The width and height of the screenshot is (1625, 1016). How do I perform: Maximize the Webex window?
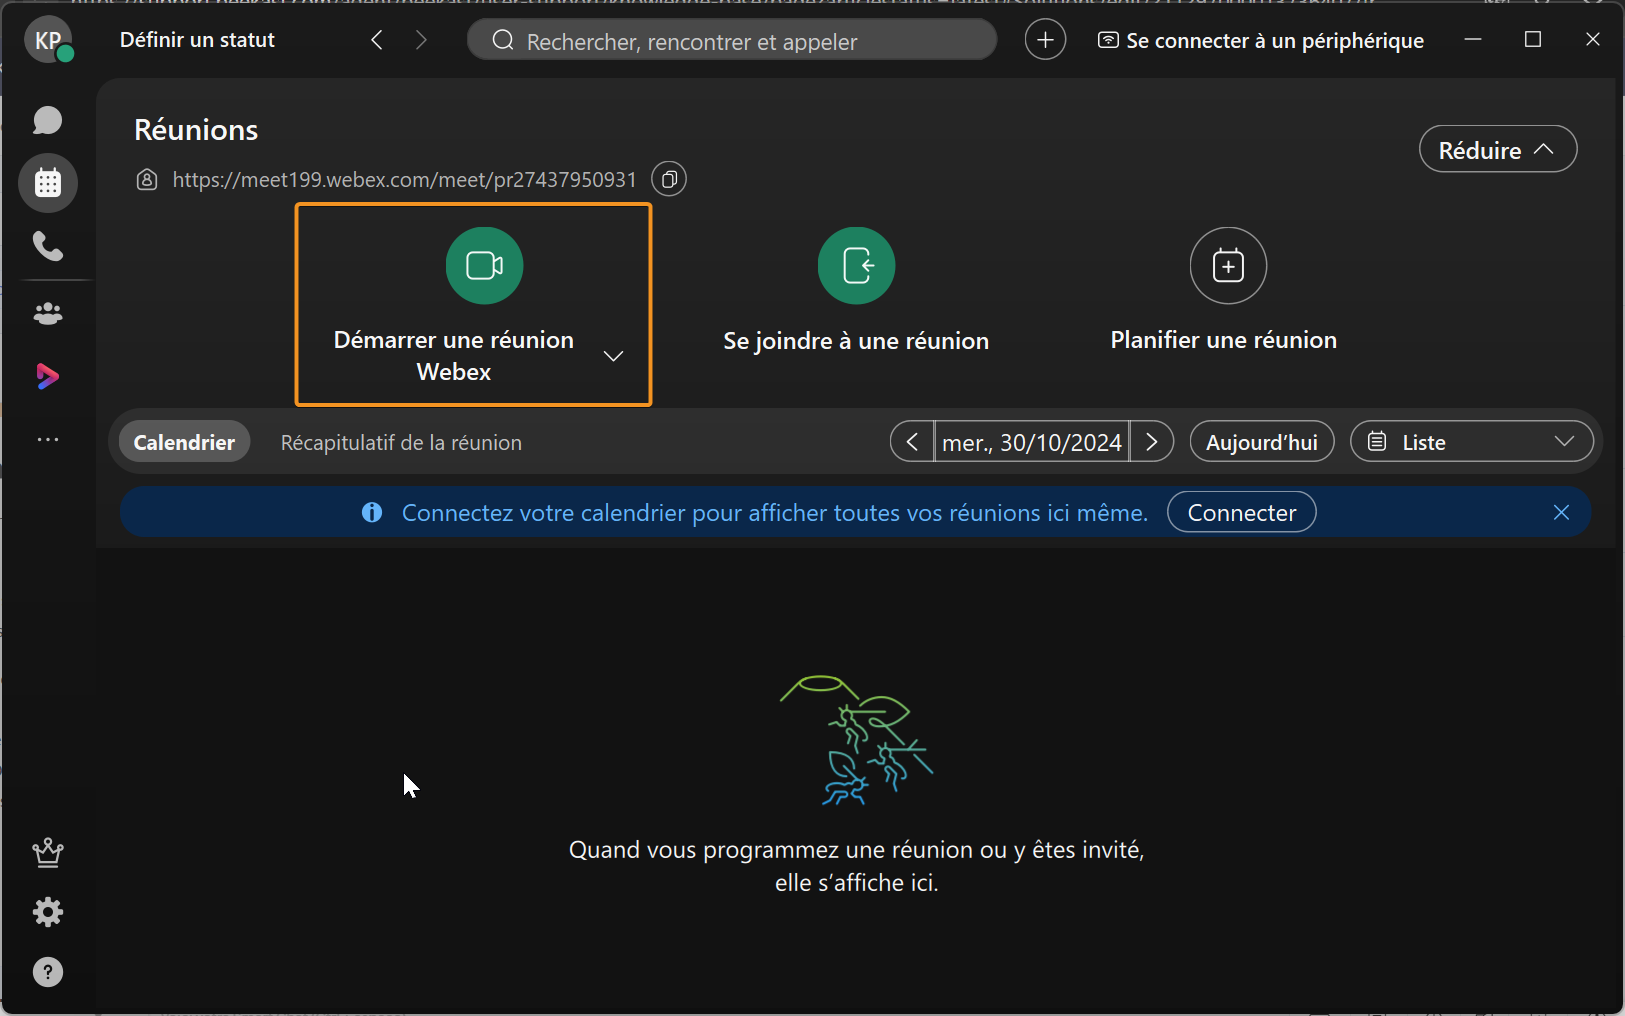[1533, 39]
